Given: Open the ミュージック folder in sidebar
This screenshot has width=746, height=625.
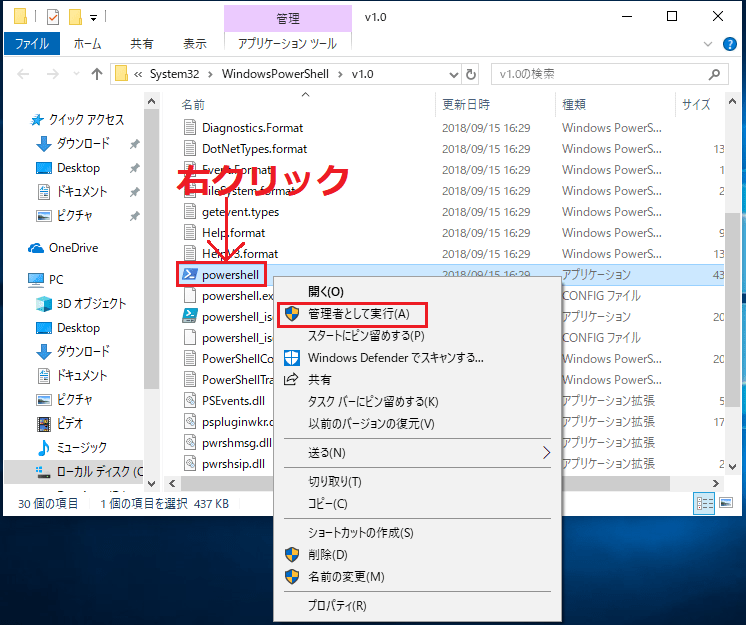Looking at the screenshot, I should [82, 447].
